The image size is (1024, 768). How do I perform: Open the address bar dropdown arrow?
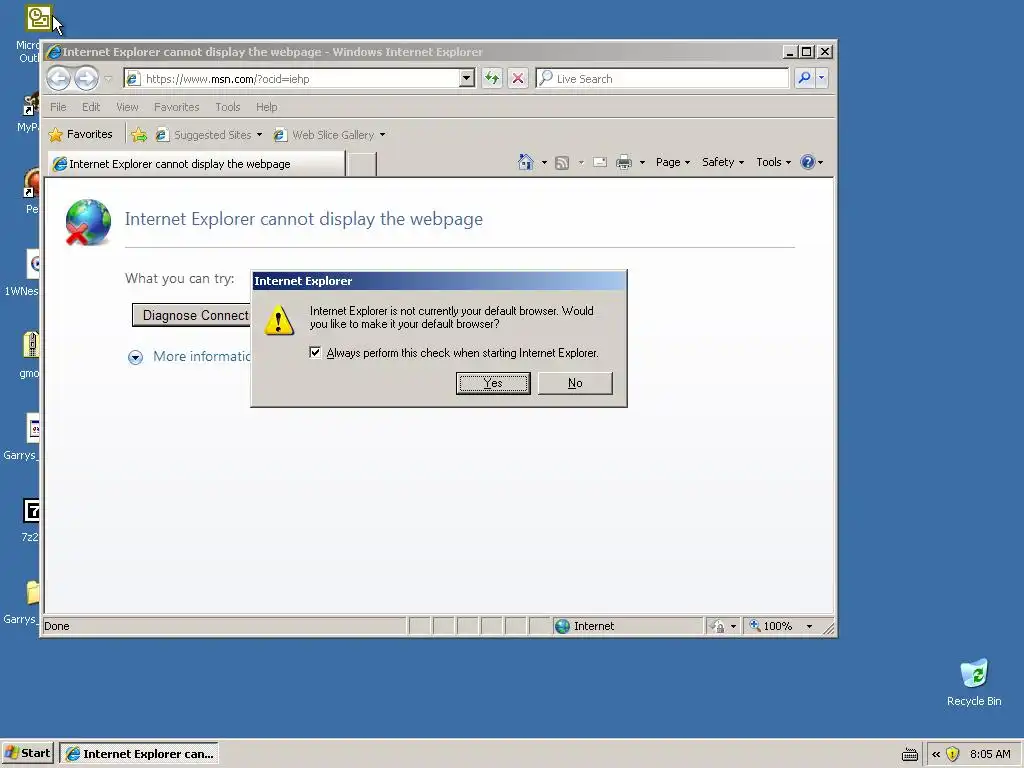(466, 78)
